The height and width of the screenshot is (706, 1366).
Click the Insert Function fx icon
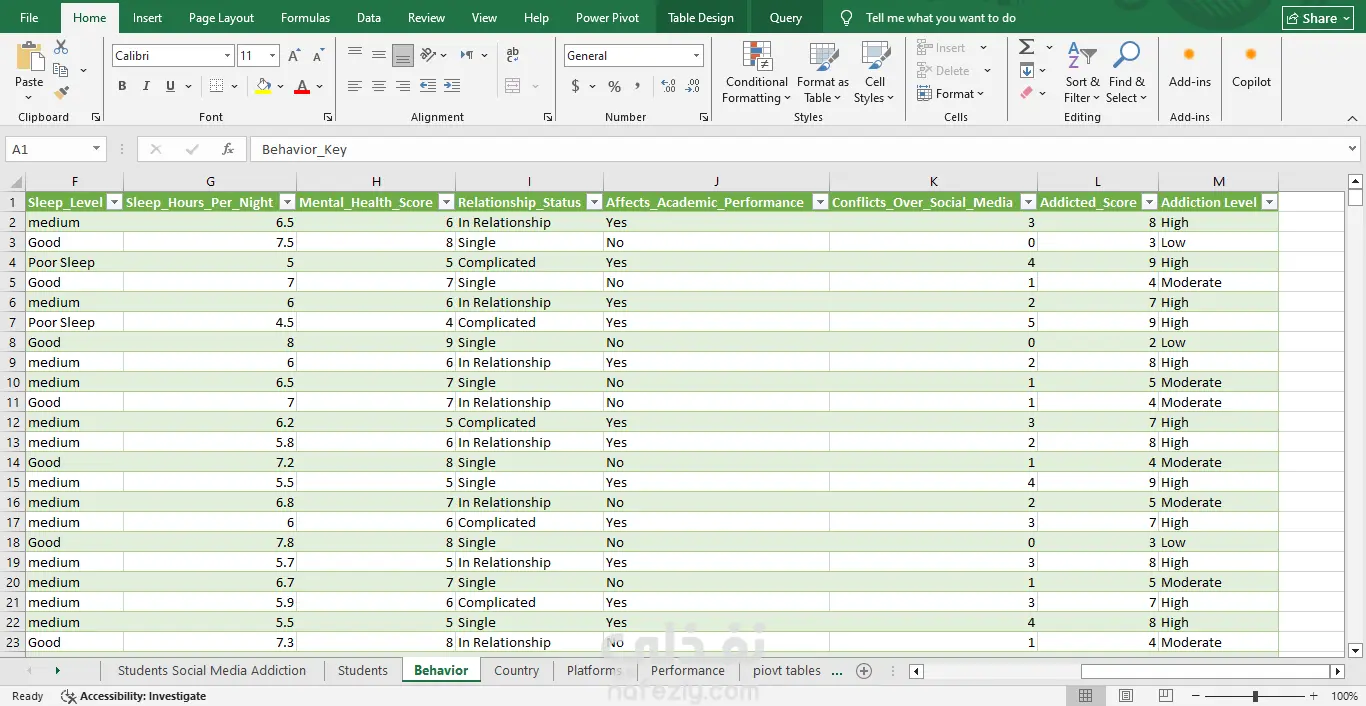228,149
